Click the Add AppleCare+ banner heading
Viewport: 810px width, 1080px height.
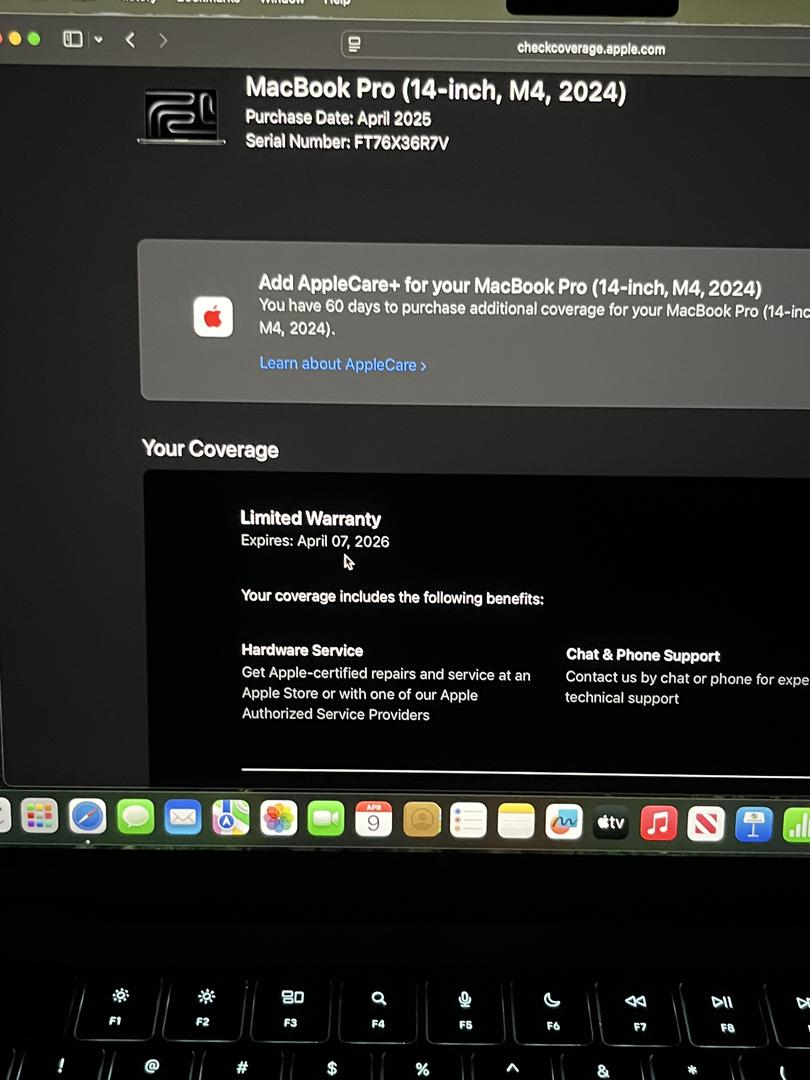510,285
